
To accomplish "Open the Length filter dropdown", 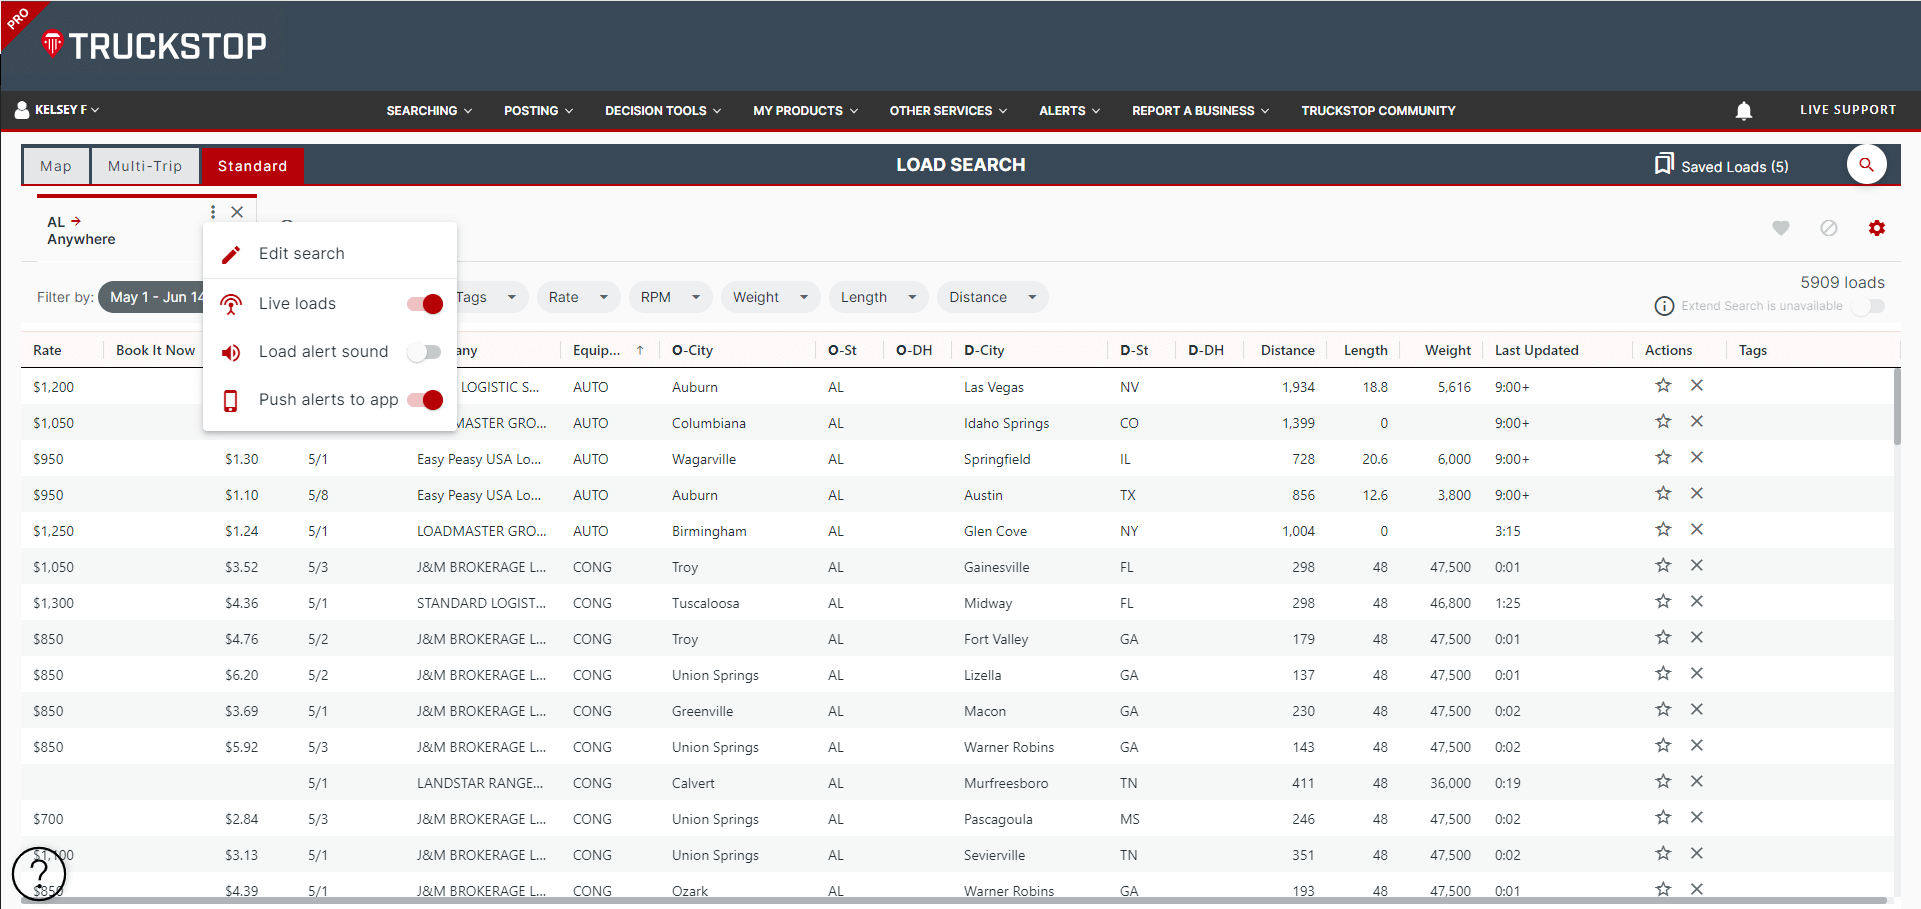I will pos(878,297).
